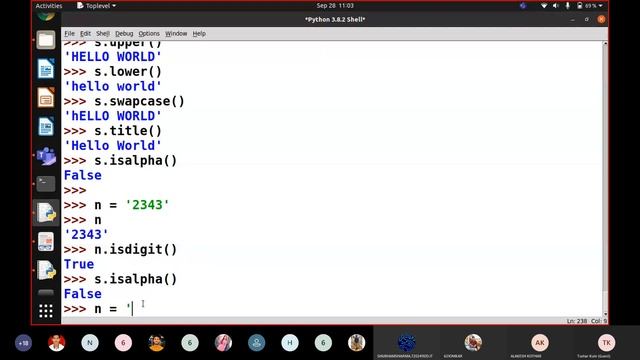Viewport: 640px width, 360px height.
Task: Expand the system menu arrow
Action: [x=600, y=6]
